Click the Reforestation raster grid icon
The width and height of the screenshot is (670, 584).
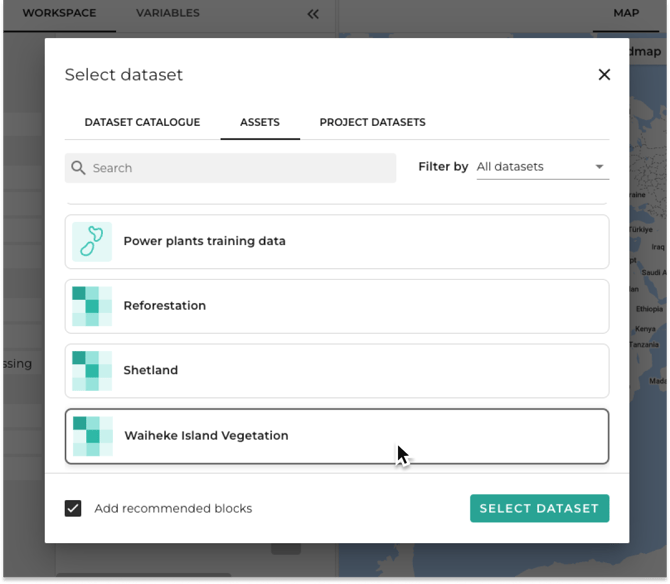click(92, 306)
